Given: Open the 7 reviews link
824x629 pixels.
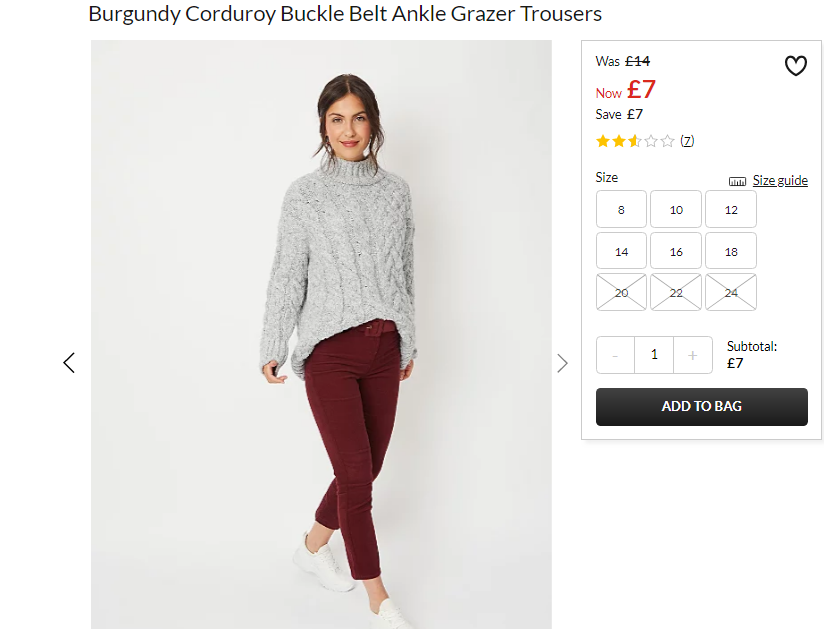Looking at the screenshot, I should [x=687, y=141].
